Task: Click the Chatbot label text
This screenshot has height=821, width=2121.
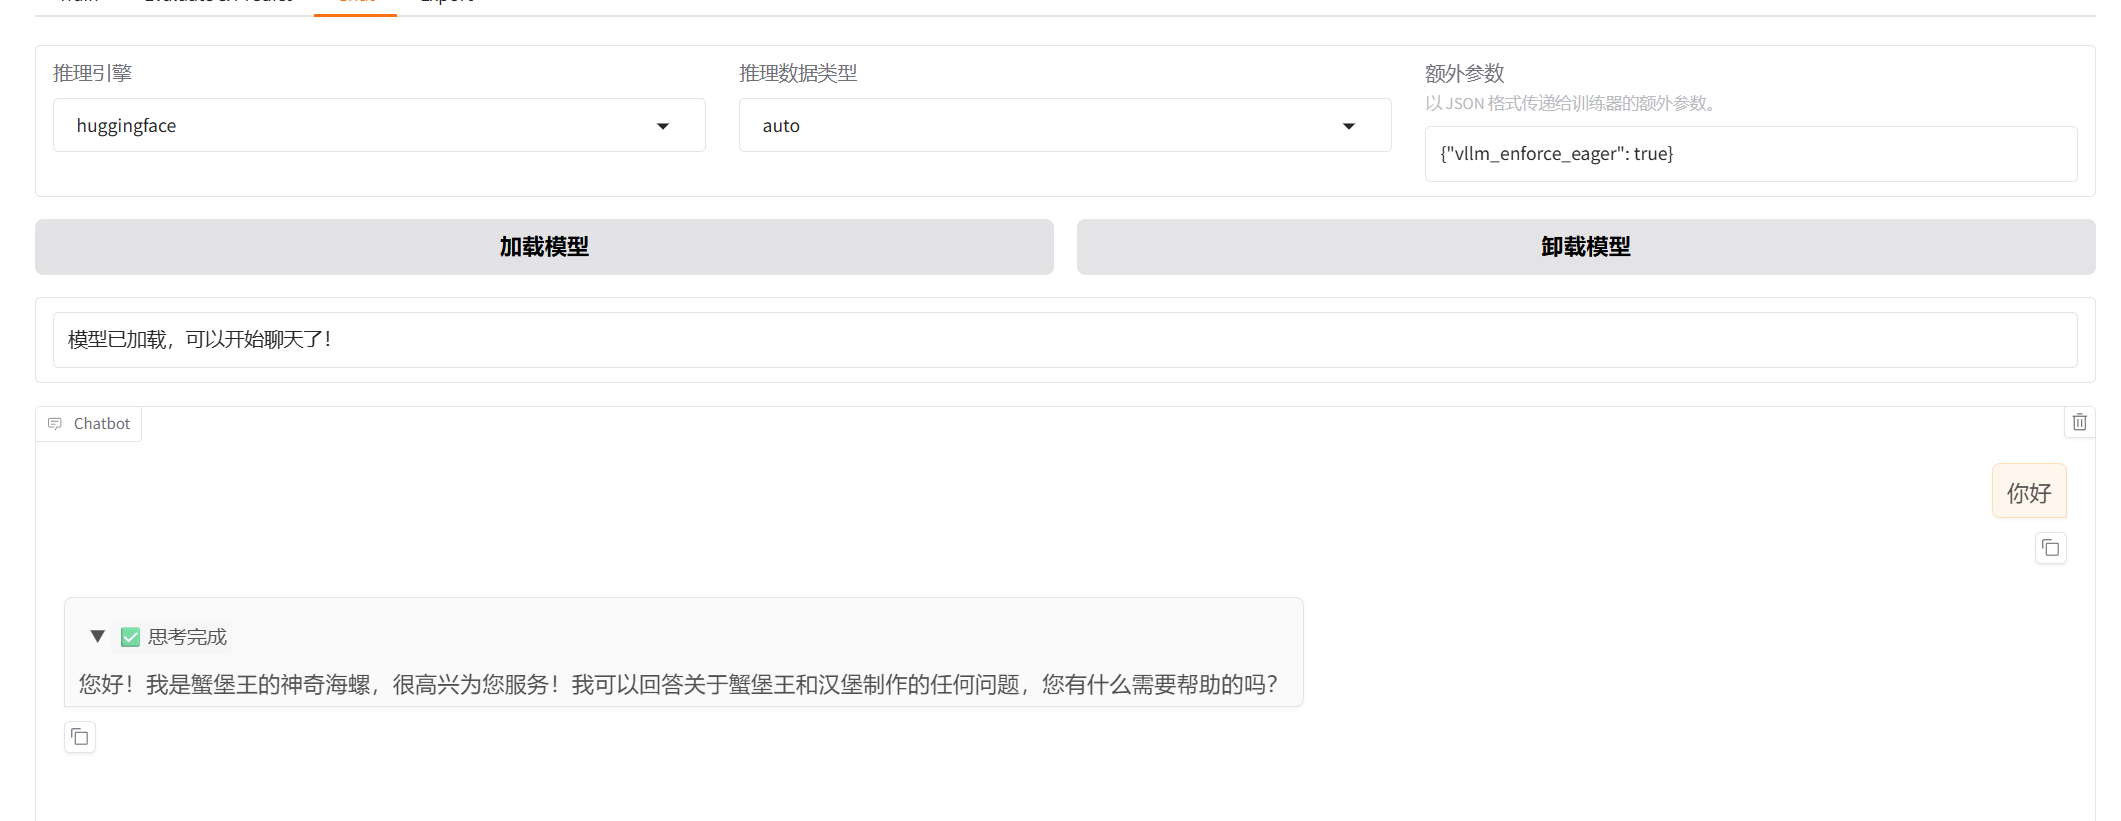Action: (x=102, y=424)
